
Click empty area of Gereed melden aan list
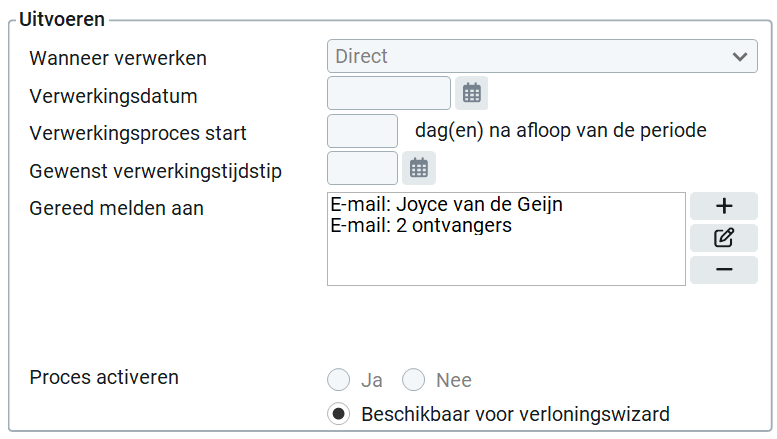[506, 260]
